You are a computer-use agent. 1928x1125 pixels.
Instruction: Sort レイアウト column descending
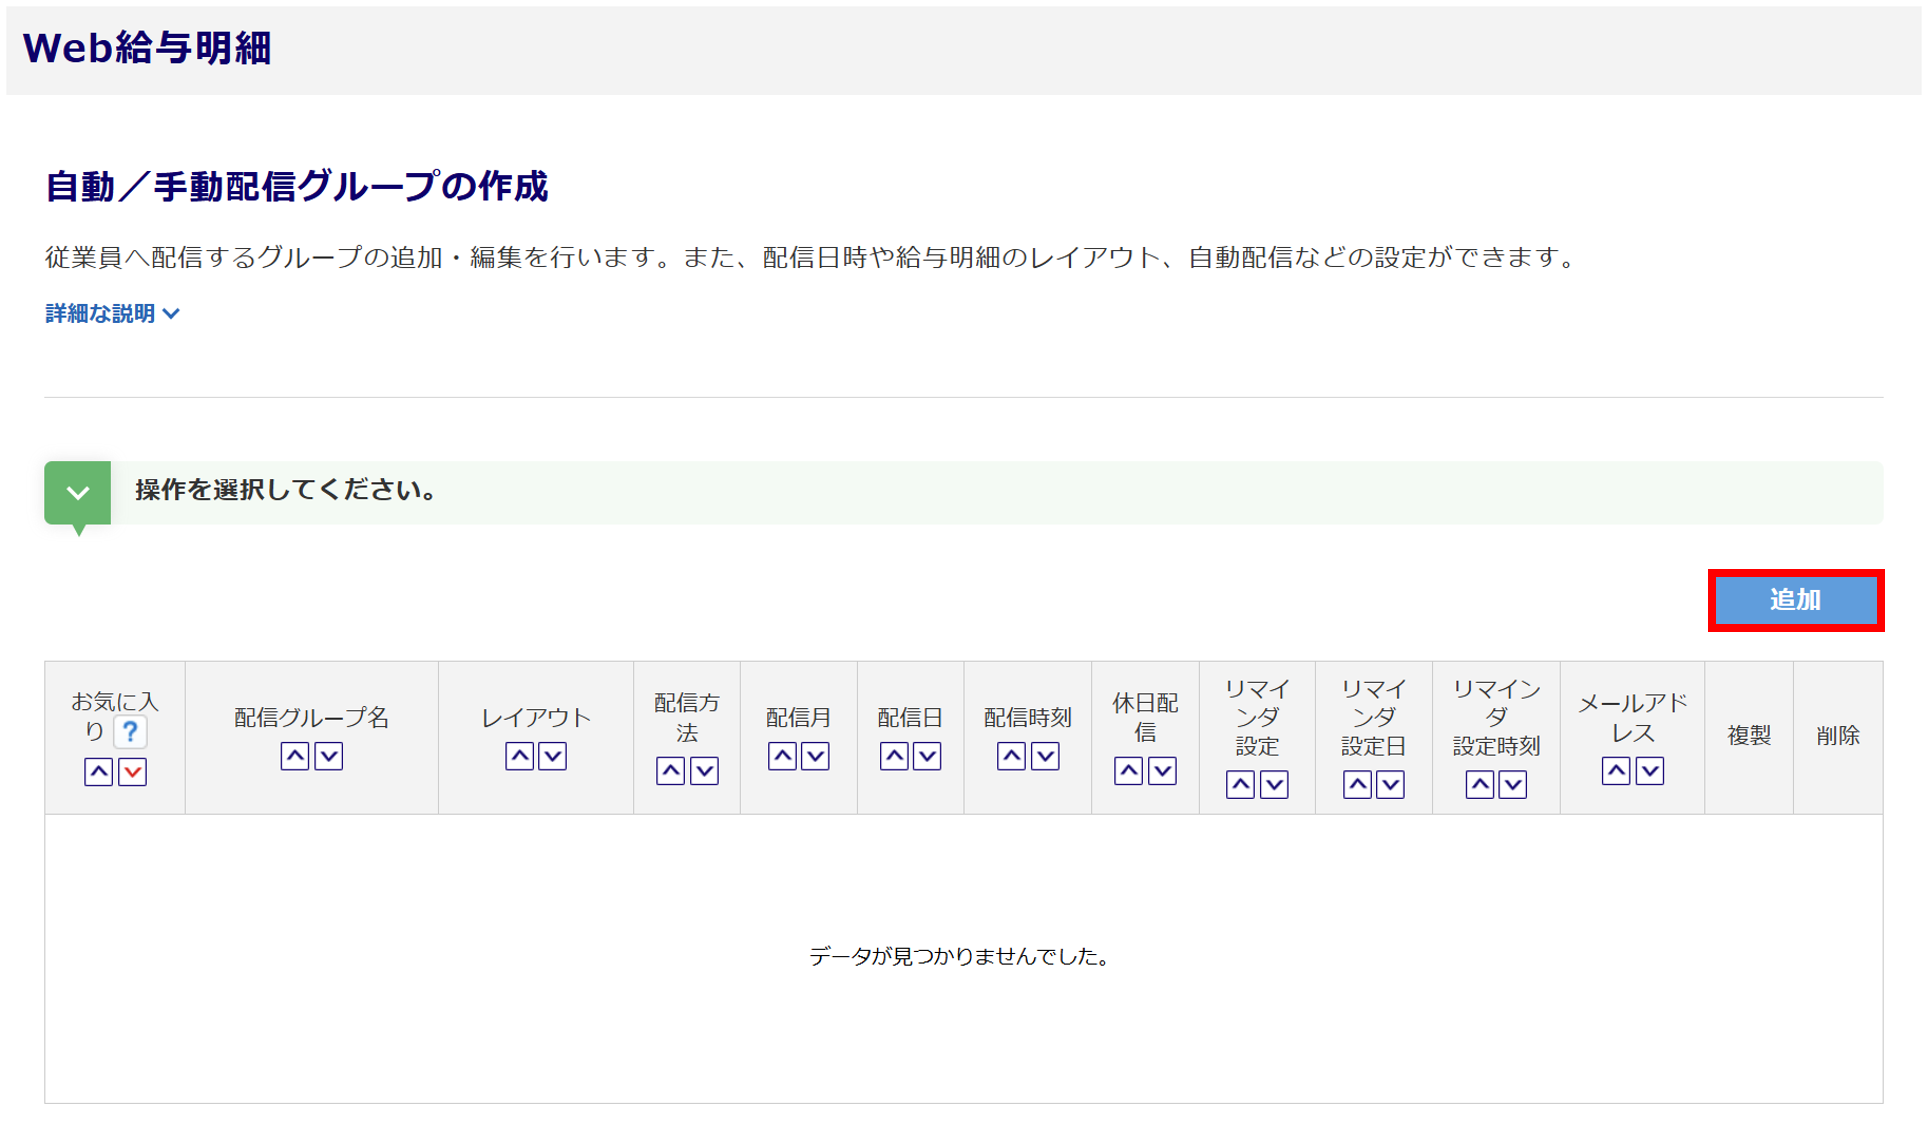[x=553, y=756]
